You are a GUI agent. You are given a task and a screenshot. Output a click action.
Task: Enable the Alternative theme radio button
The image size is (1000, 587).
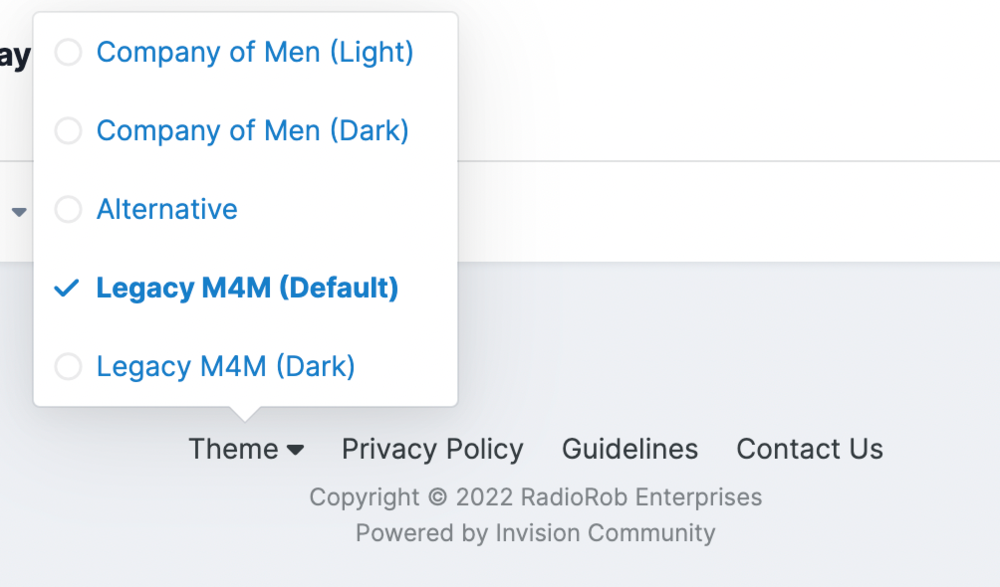(68, 210)
